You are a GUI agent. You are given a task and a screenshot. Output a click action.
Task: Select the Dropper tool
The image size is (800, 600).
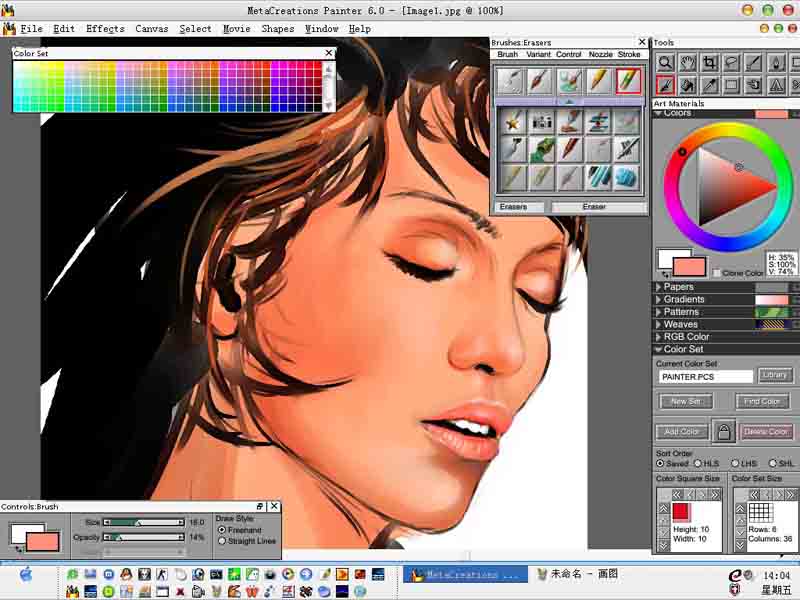(710, 85)
